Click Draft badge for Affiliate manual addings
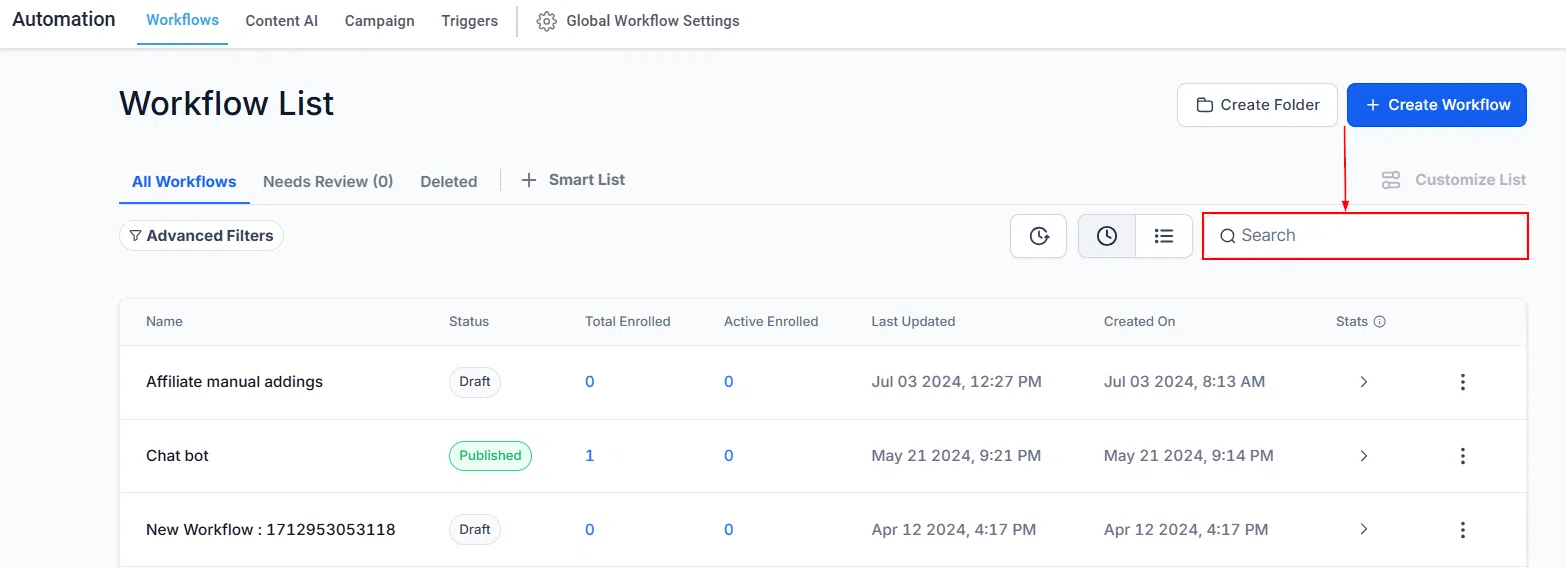Viewport: 1566px width, 568px height. 475,382
